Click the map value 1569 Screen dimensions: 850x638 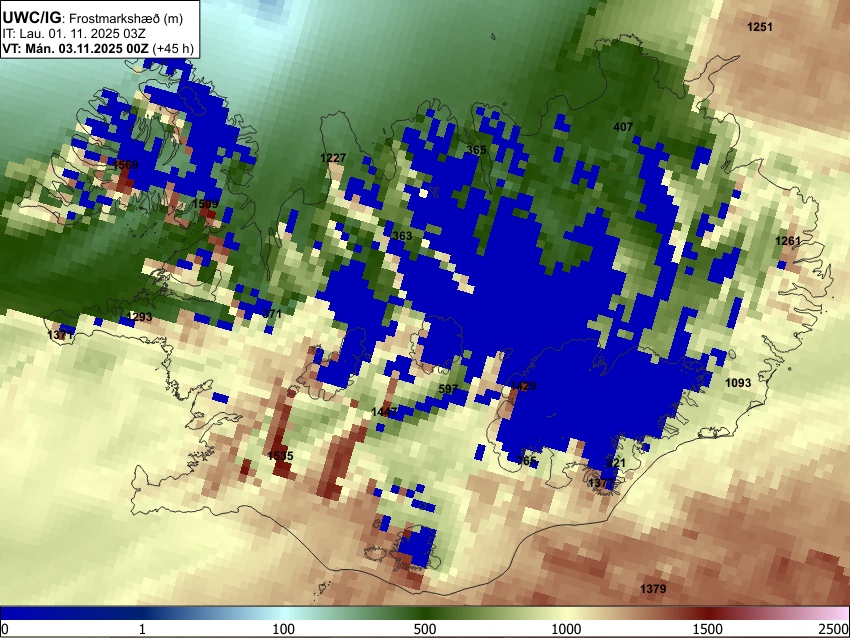pos(125,165)
